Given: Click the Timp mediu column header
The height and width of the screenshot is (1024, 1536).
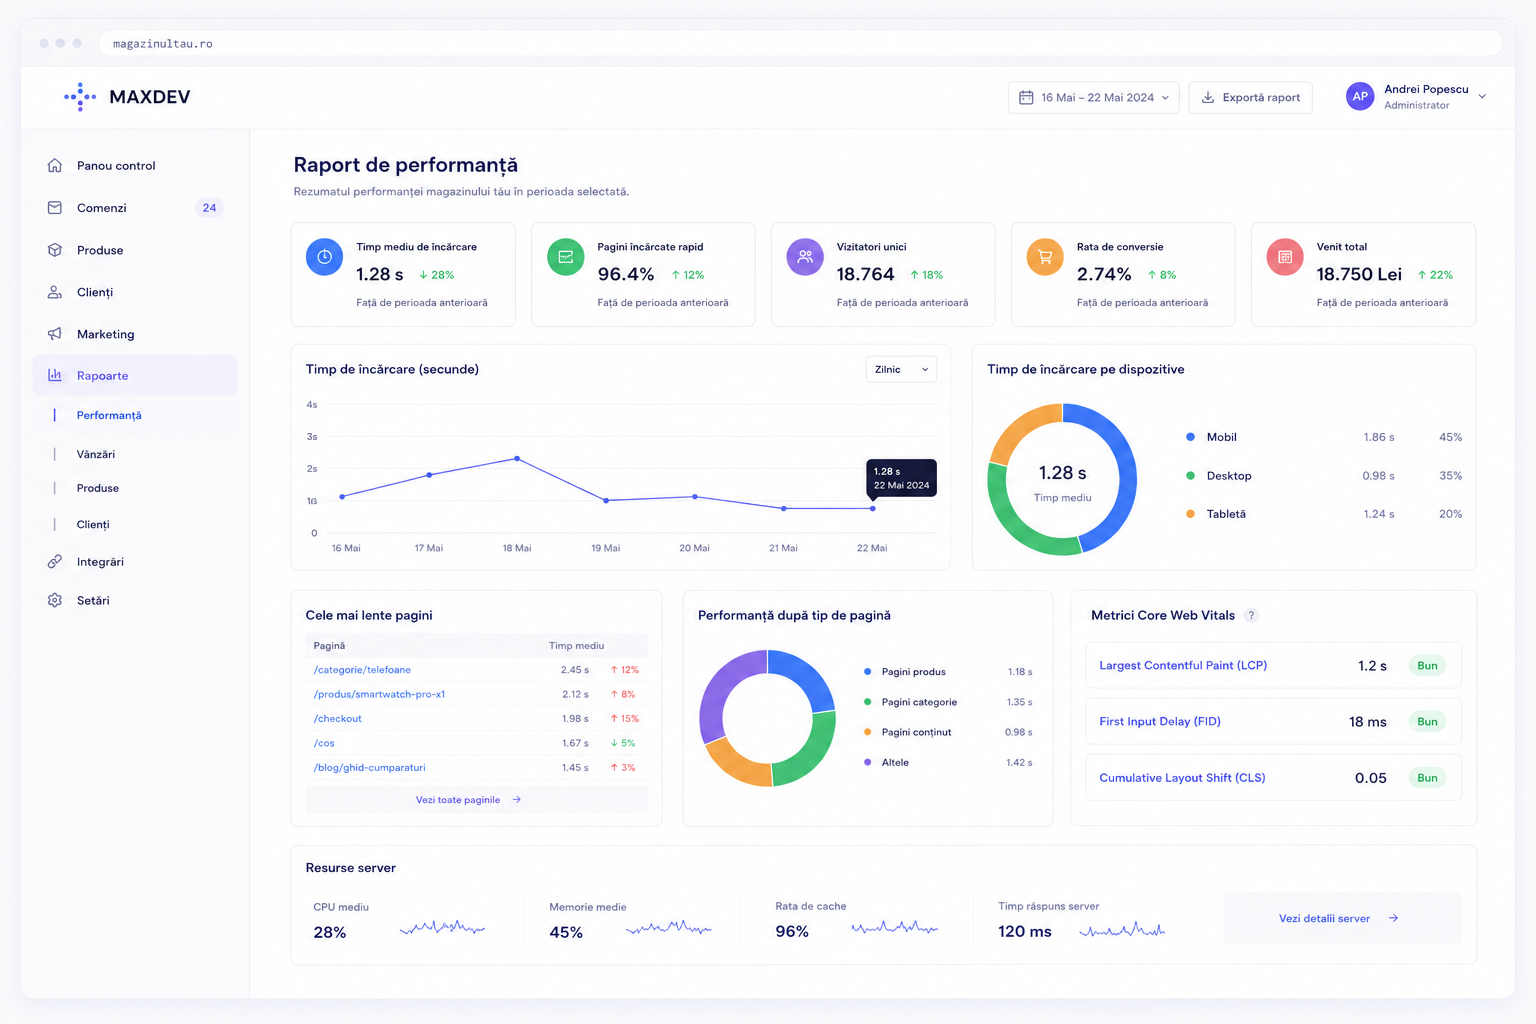Looking at the screenshot, I should (x=576, y=646).
